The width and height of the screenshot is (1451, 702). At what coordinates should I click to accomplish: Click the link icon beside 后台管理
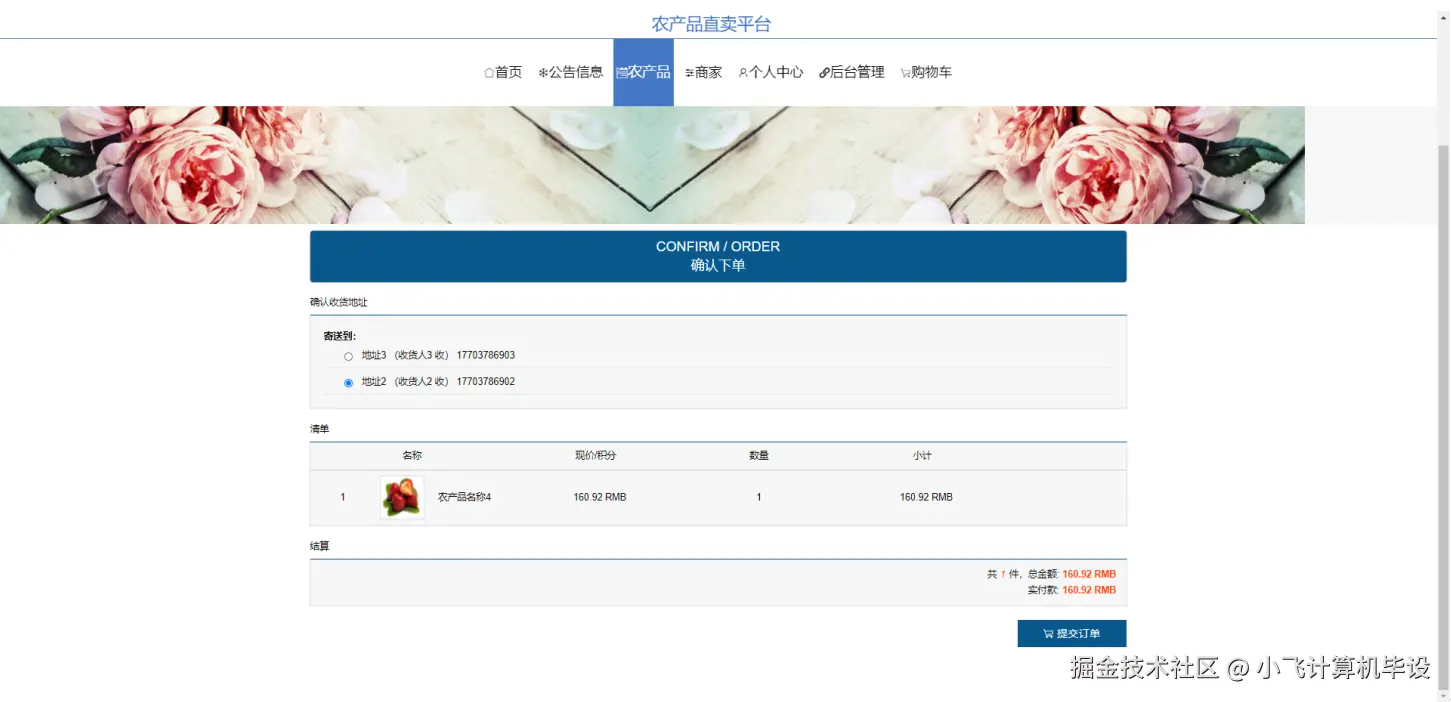point(824,73)
